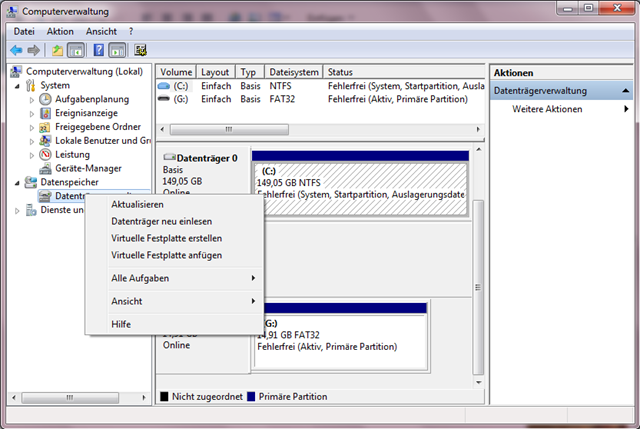The width and height of the screenshot is (640, 429).
Task: Open Ereignisanzeige tree node
Action: [86, 113]
